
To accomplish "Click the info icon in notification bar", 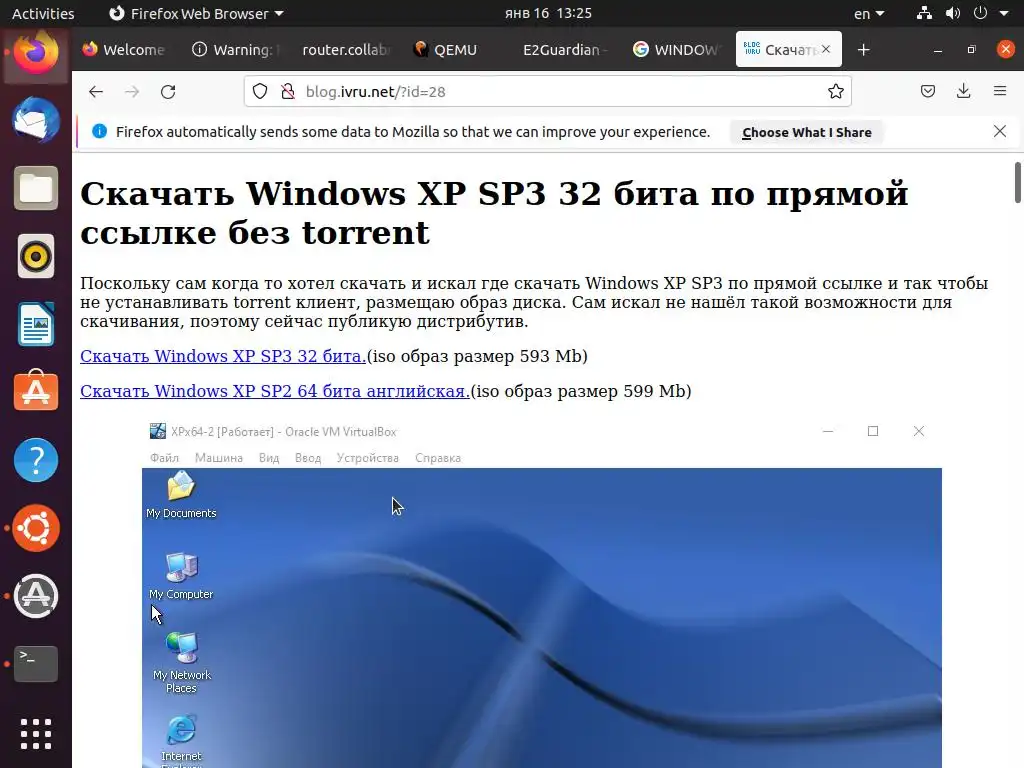I will tap(99, 131).
